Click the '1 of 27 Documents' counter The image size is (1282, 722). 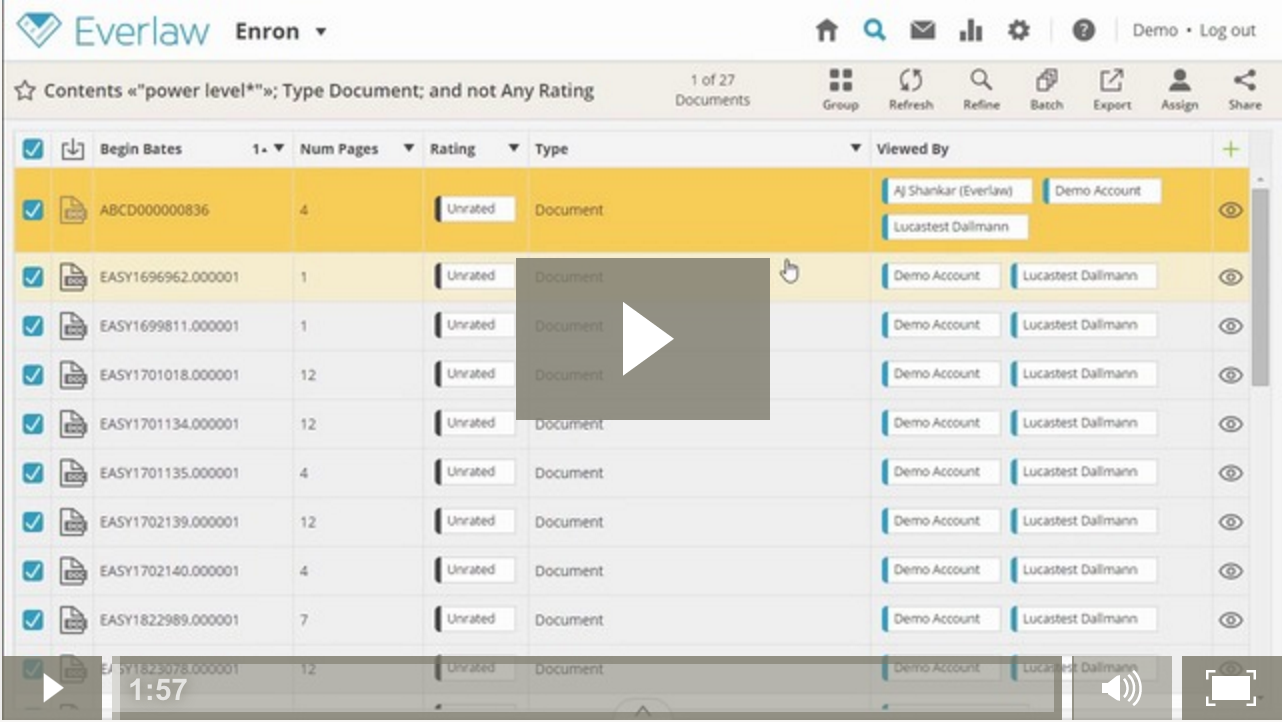pyautogui.click(x=712, y=90)
